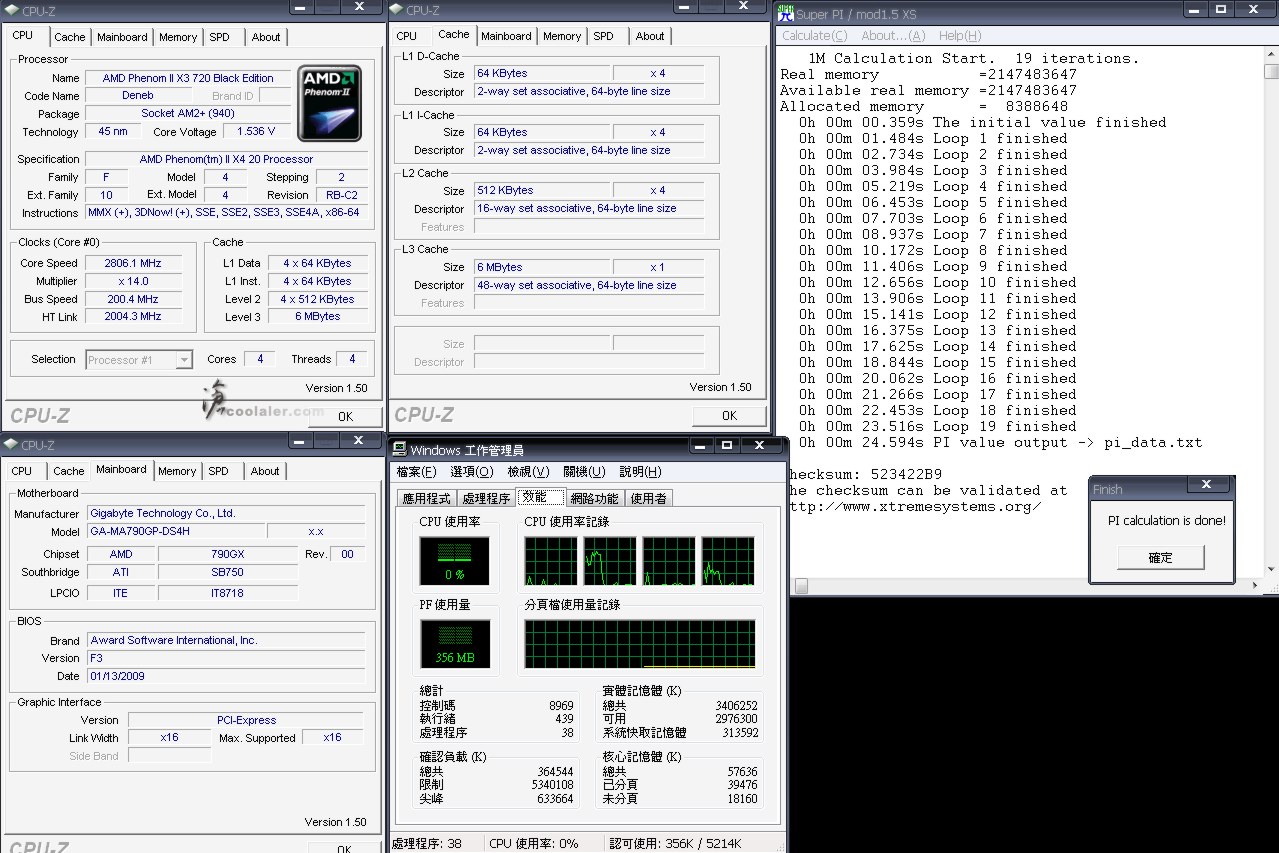The image size is (1279, 853).
Task: Switch to the 使用者 tab in Task Manager
Action: click(648, 498)
